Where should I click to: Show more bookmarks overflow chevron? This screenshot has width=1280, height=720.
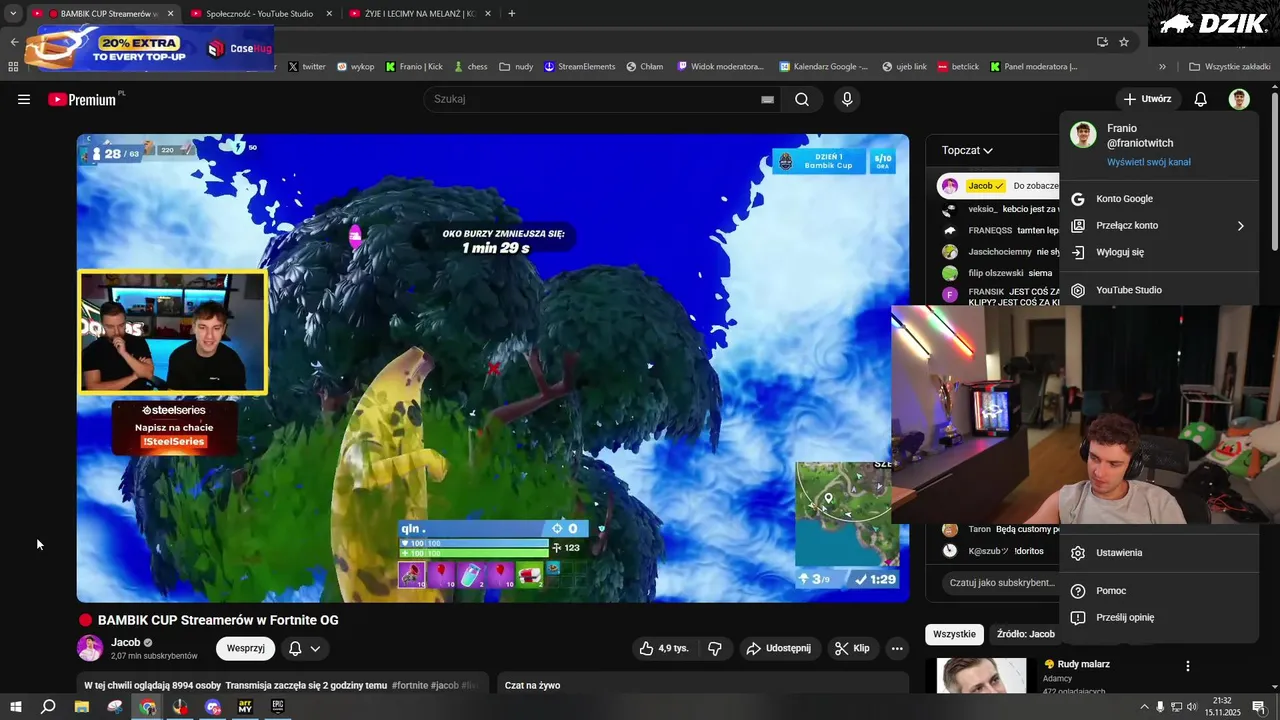point(1162,67)
